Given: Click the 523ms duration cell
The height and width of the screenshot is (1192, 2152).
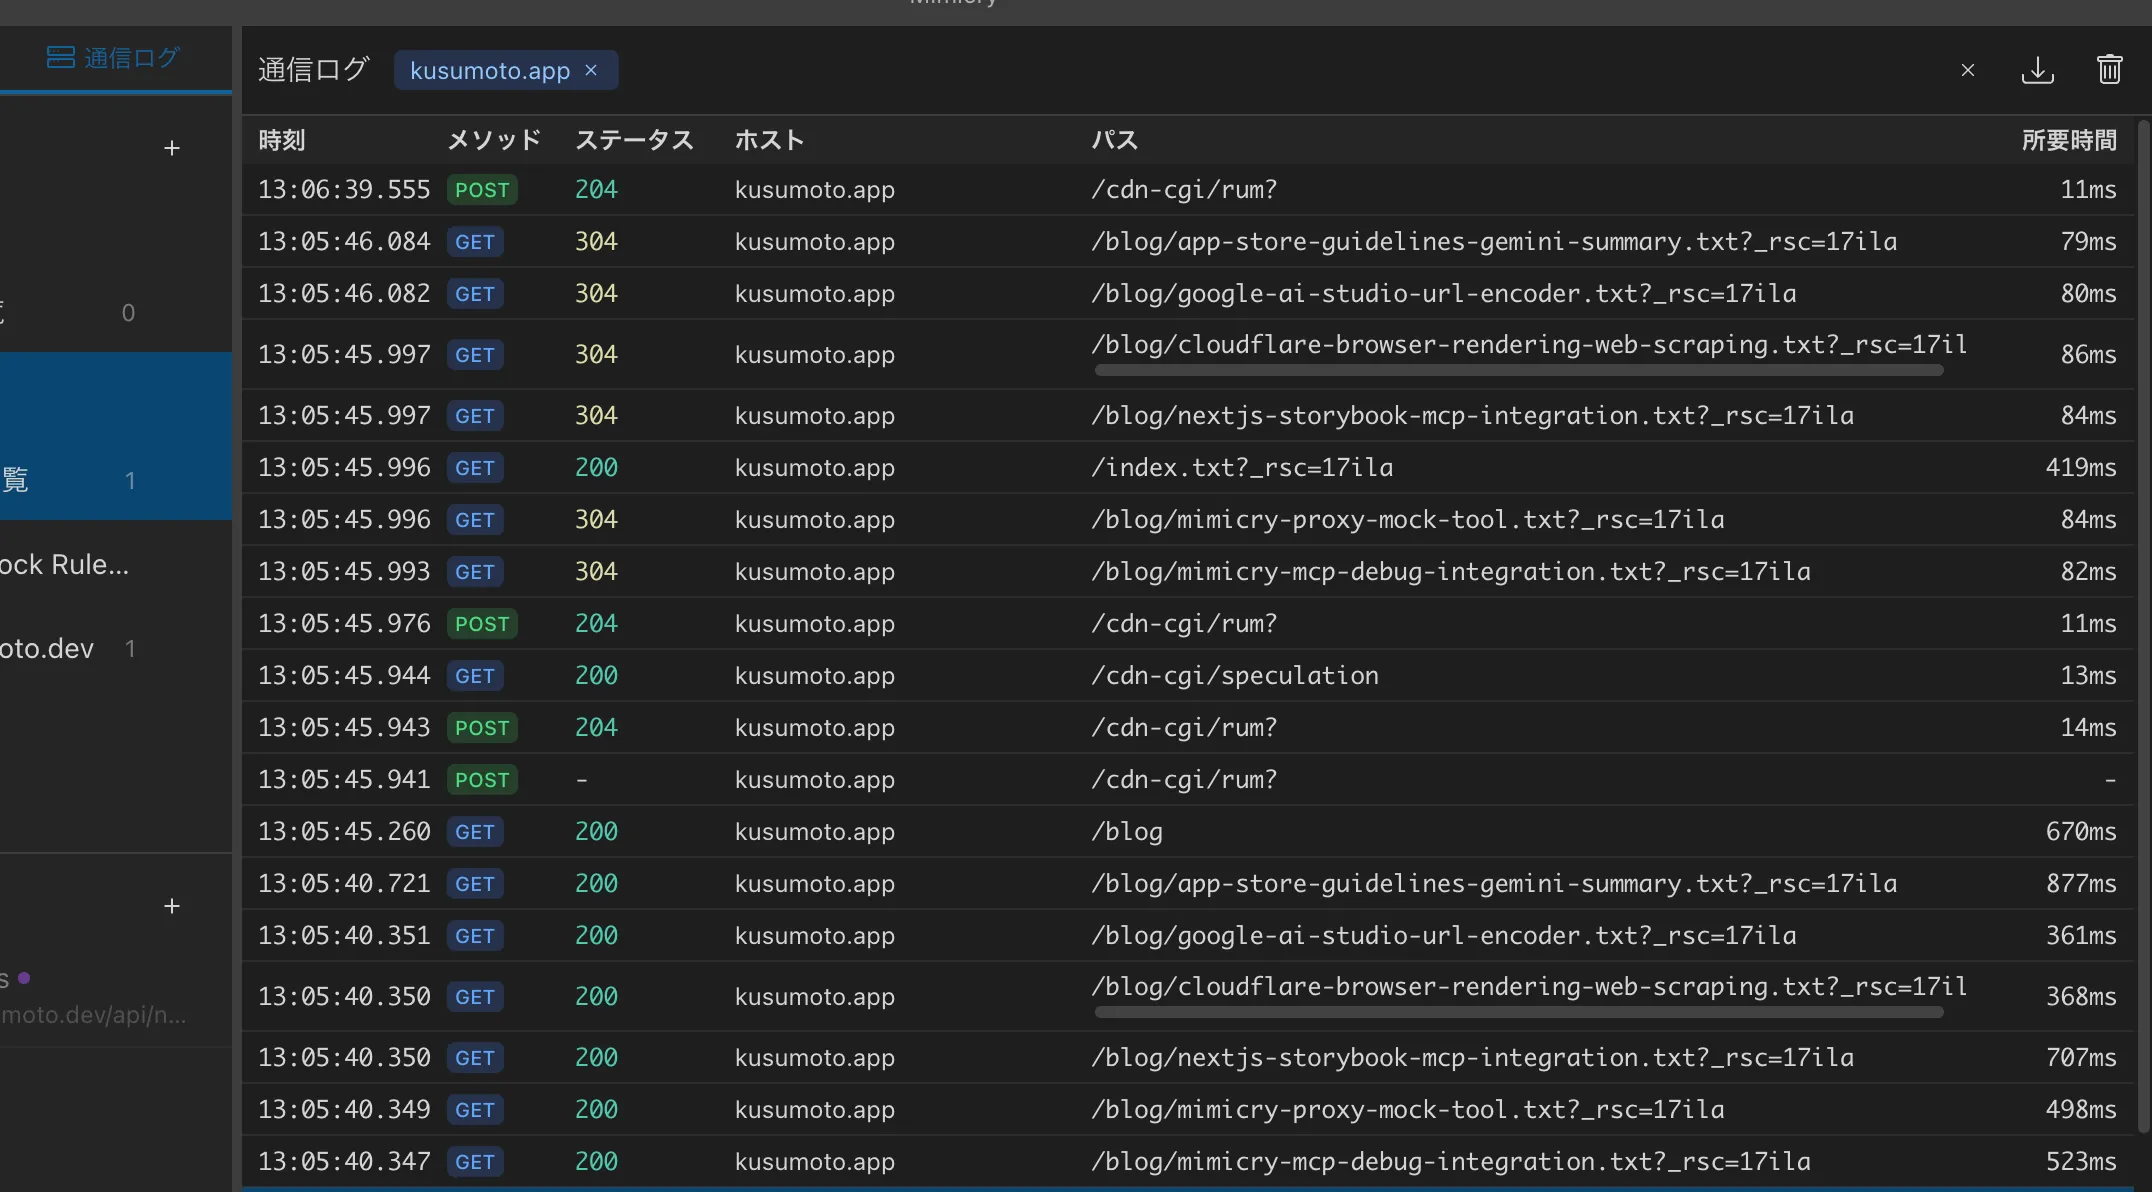Looking at the screenshot, I should coord(2080,1162).
